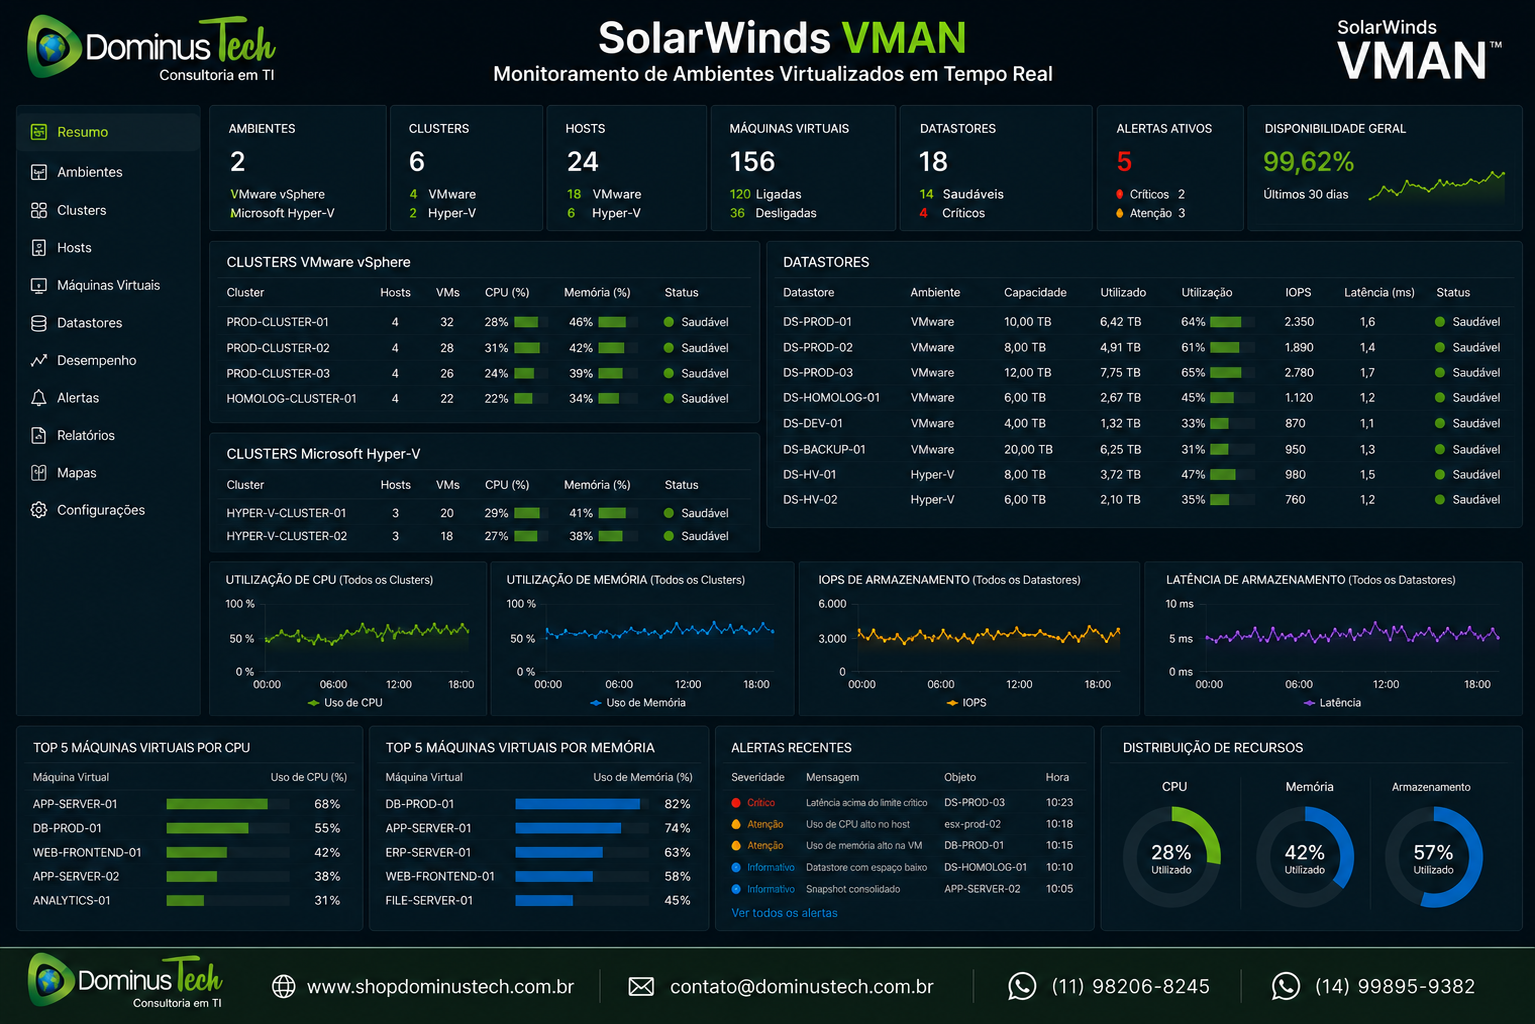The image size is (1535, 1024).
Task: Click the Mapas map icon
Action: coord(39,473)
